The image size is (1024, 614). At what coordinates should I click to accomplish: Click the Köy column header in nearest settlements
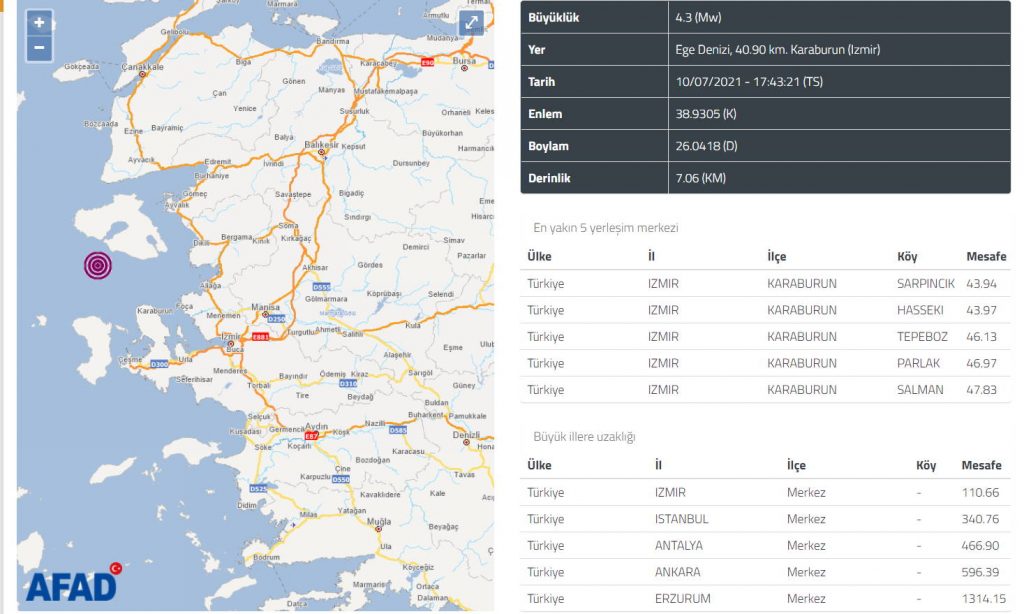(907, 257)
